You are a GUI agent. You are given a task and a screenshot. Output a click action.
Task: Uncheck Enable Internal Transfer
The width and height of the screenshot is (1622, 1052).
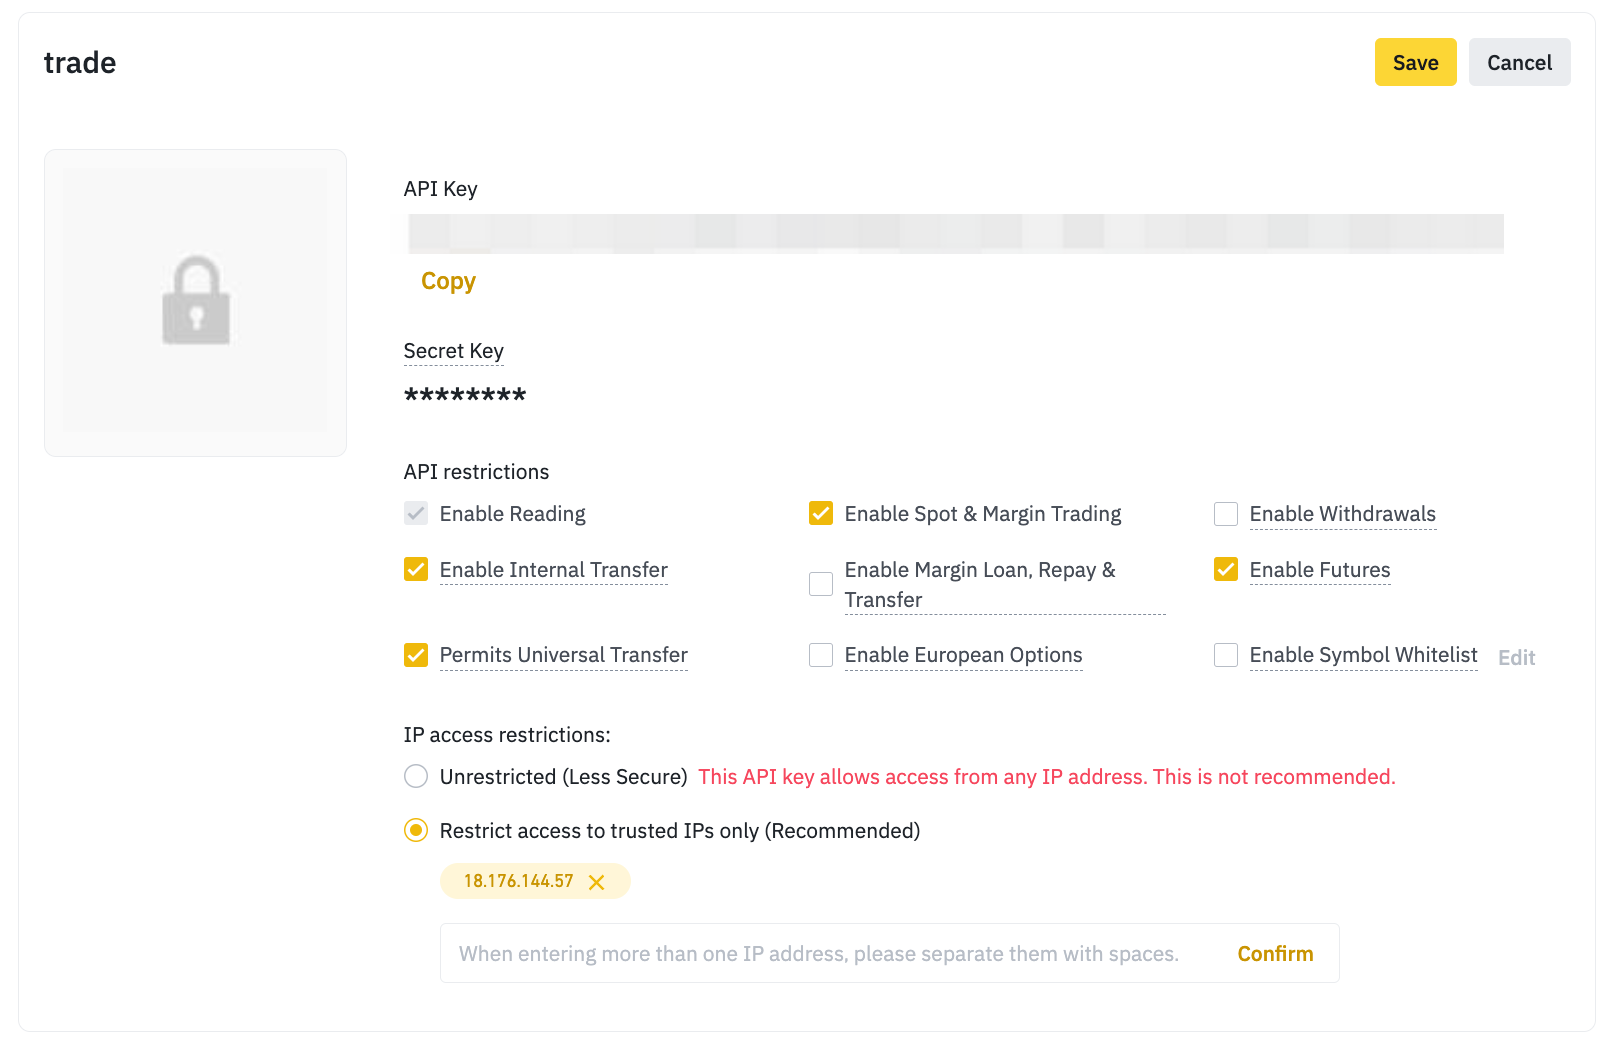pyautogui.click(x=416, y=570)
